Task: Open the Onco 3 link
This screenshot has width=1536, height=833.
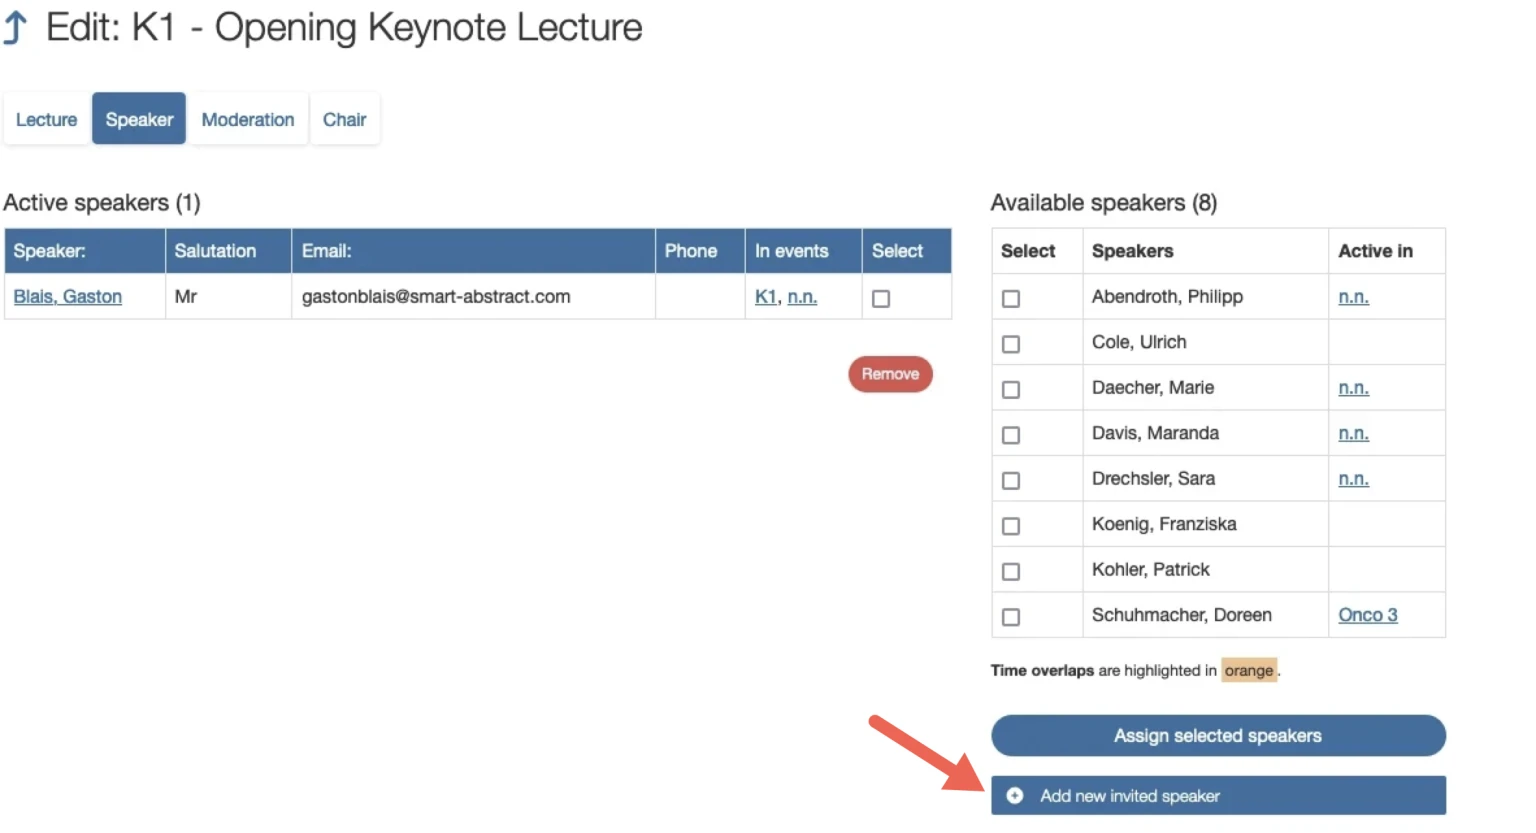Action: point(1367,615)
